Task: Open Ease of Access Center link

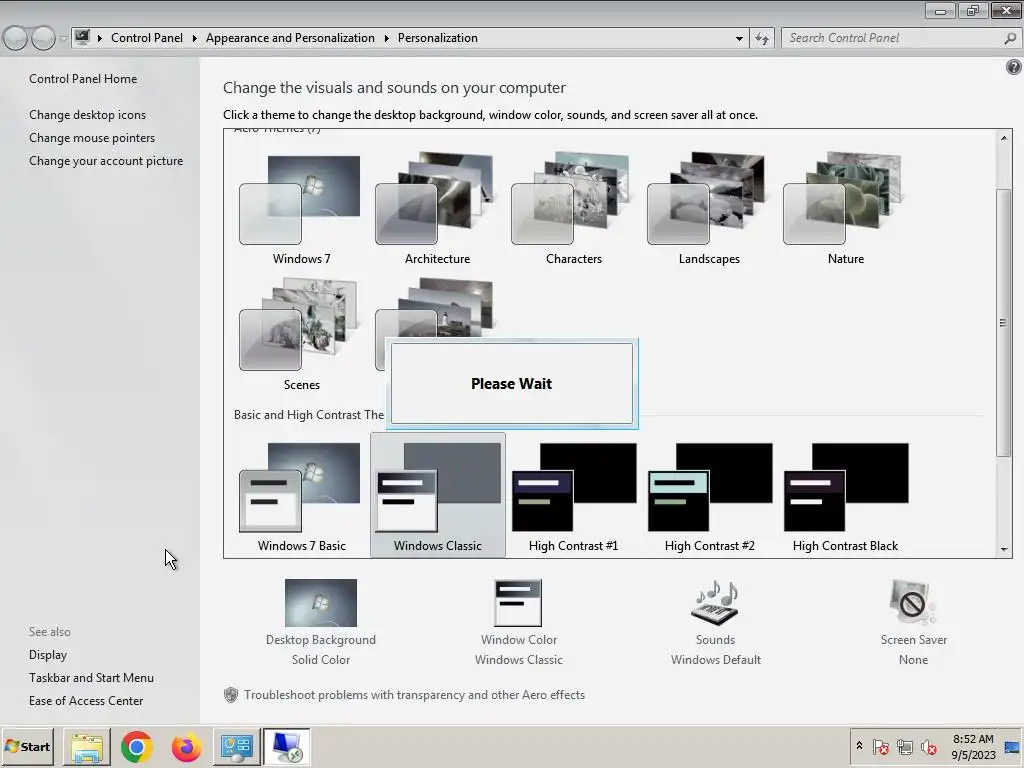Action: pyautogui.click(x=86, y=701)
